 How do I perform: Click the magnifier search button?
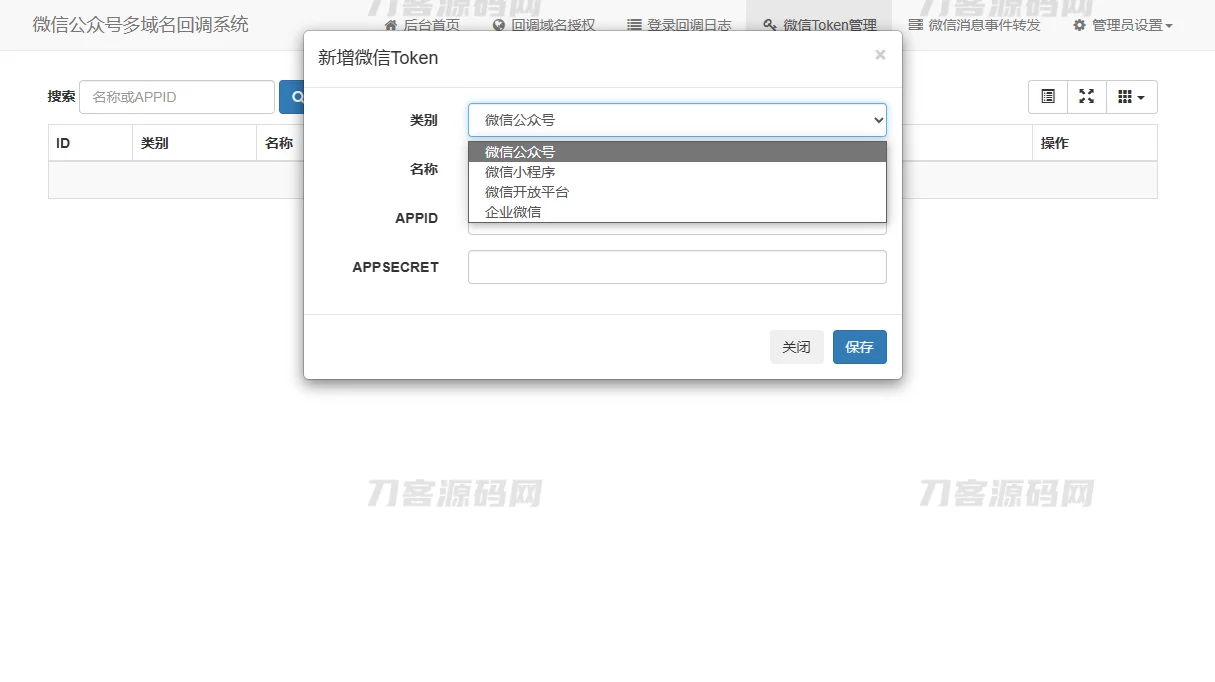pos(296,97)
